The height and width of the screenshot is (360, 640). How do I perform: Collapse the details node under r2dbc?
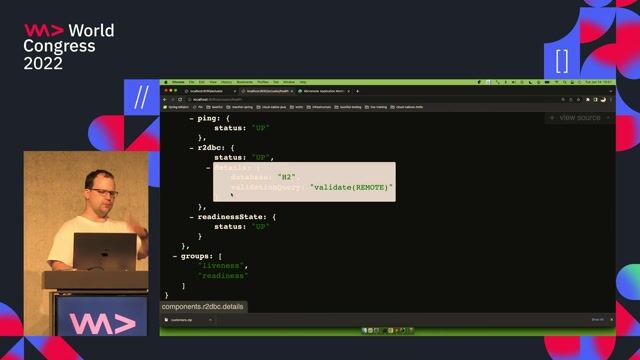pyautogui.click(x=208, y=168)
